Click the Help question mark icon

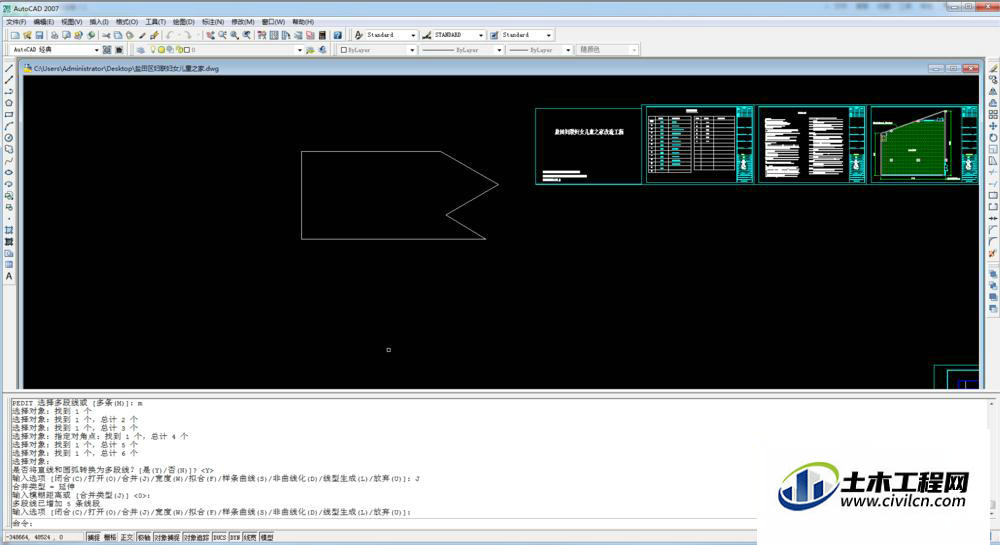click(337, 35)
